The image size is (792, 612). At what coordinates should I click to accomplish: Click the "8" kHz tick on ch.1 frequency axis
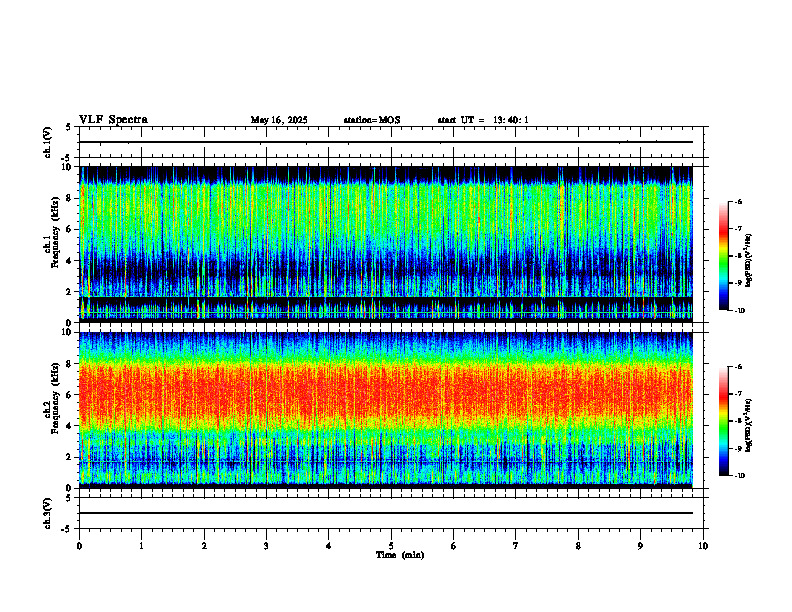pos(70,198)
